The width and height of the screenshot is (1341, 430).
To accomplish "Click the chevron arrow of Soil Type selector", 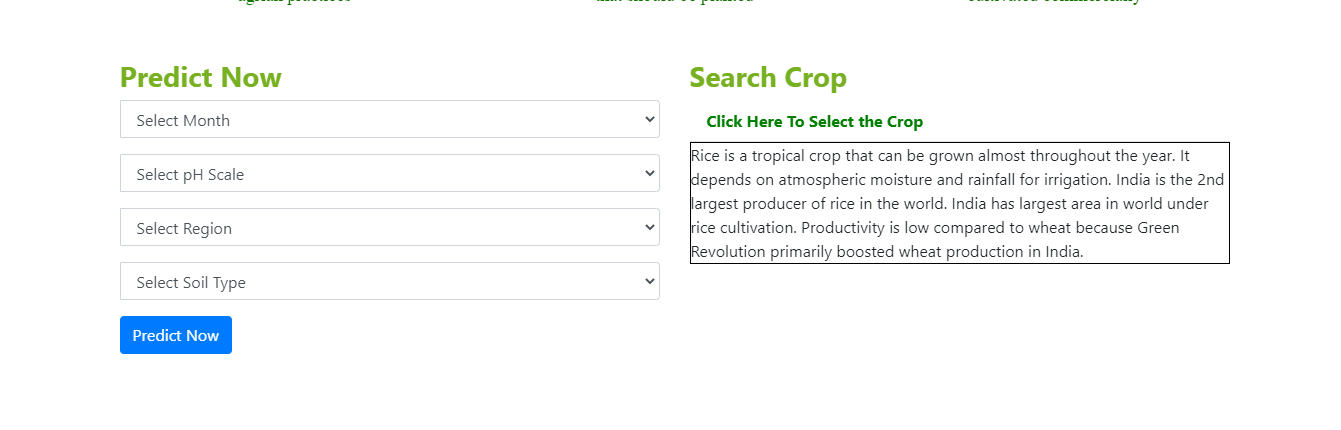I will (650, 281).
